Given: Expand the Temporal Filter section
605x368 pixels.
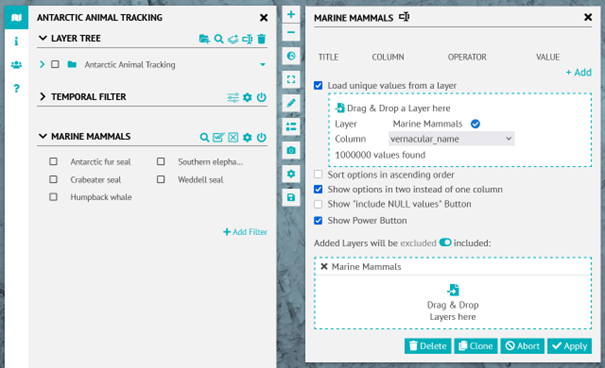Looking at the screenshot, I should pos(43,96).
